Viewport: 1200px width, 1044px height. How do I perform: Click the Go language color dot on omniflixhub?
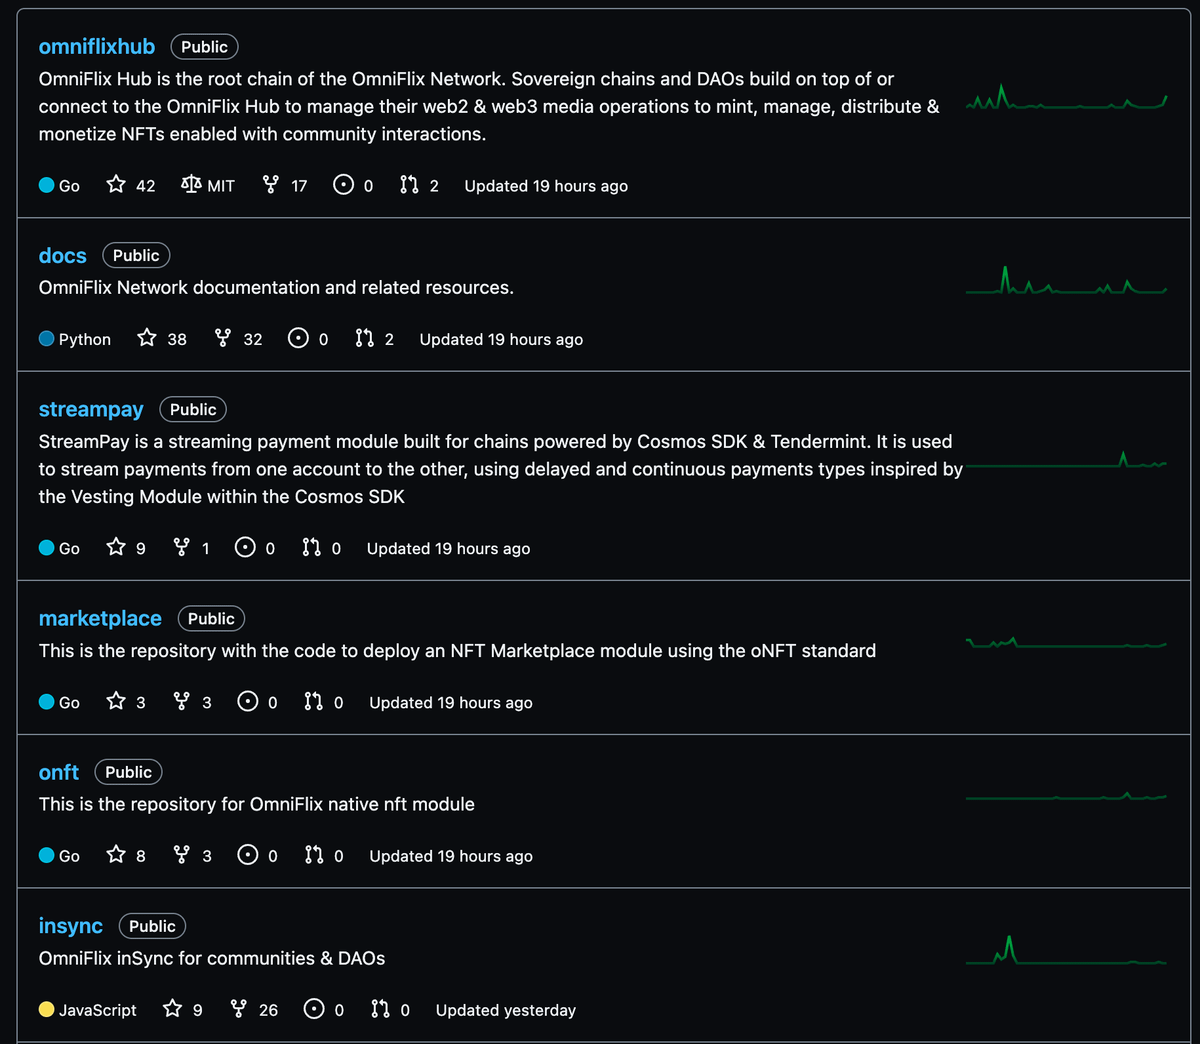47,185
